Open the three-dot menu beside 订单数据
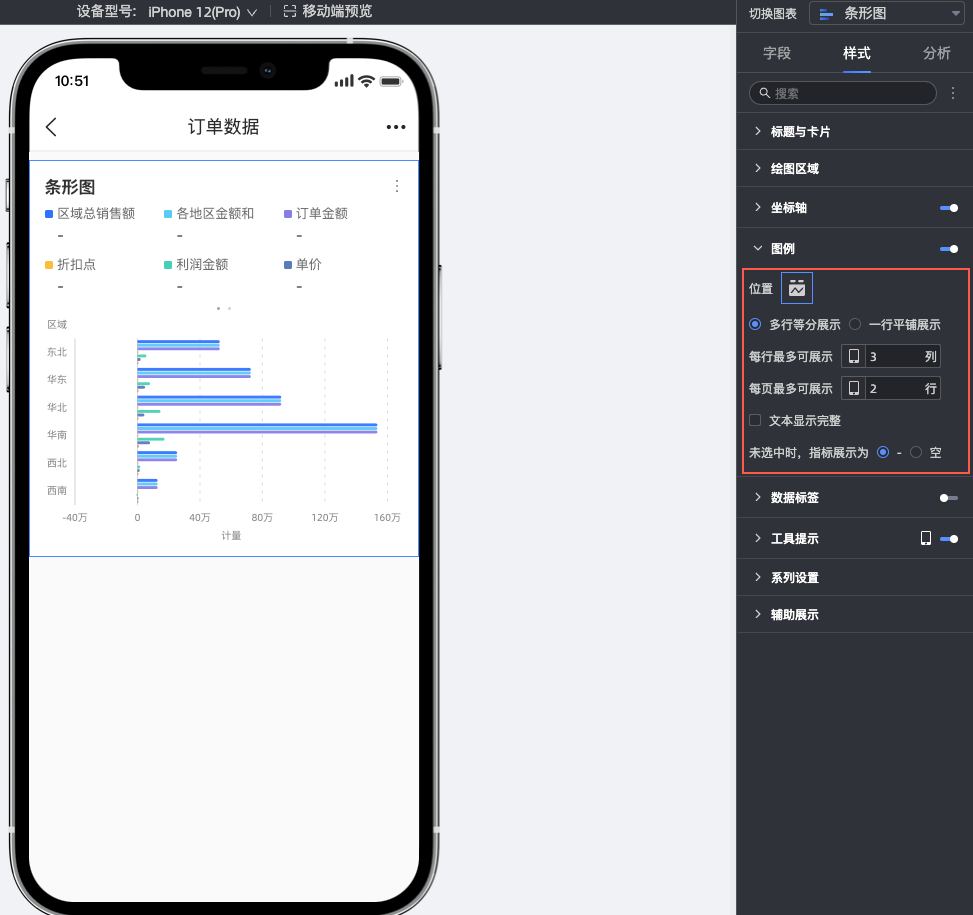The height and width of the screenshot is (915, 973). (396, 127)
